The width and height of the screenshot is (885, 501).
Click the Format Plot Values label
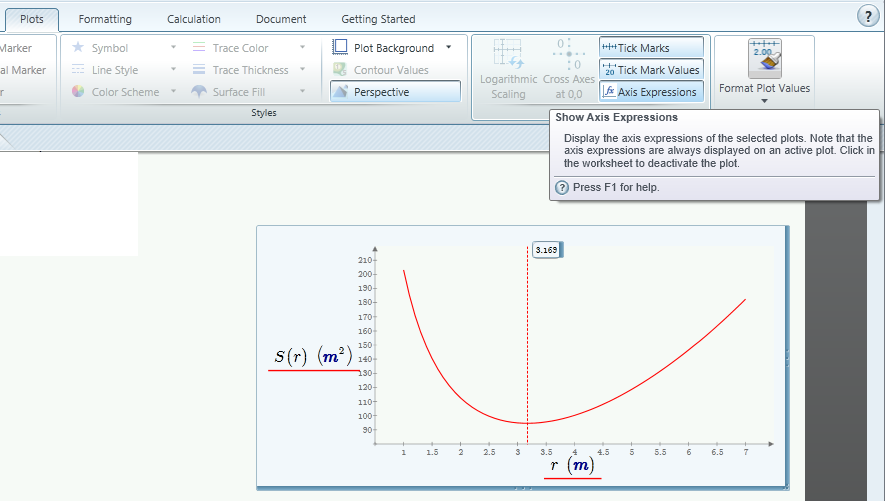(x=764, y=89)
